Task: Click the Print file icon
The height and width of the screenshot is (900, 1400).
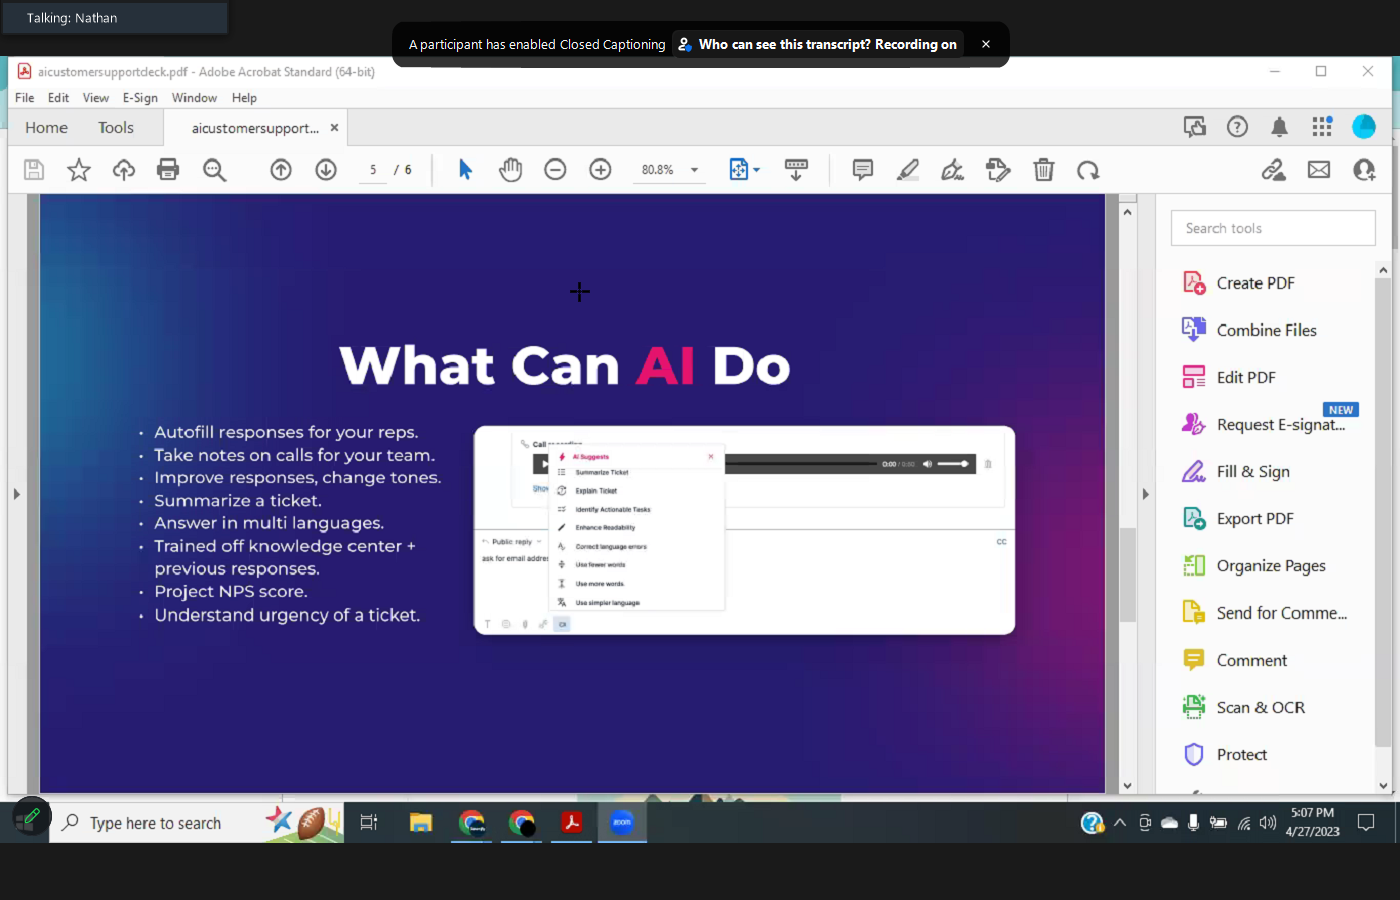Action: [x=168, y=170]
